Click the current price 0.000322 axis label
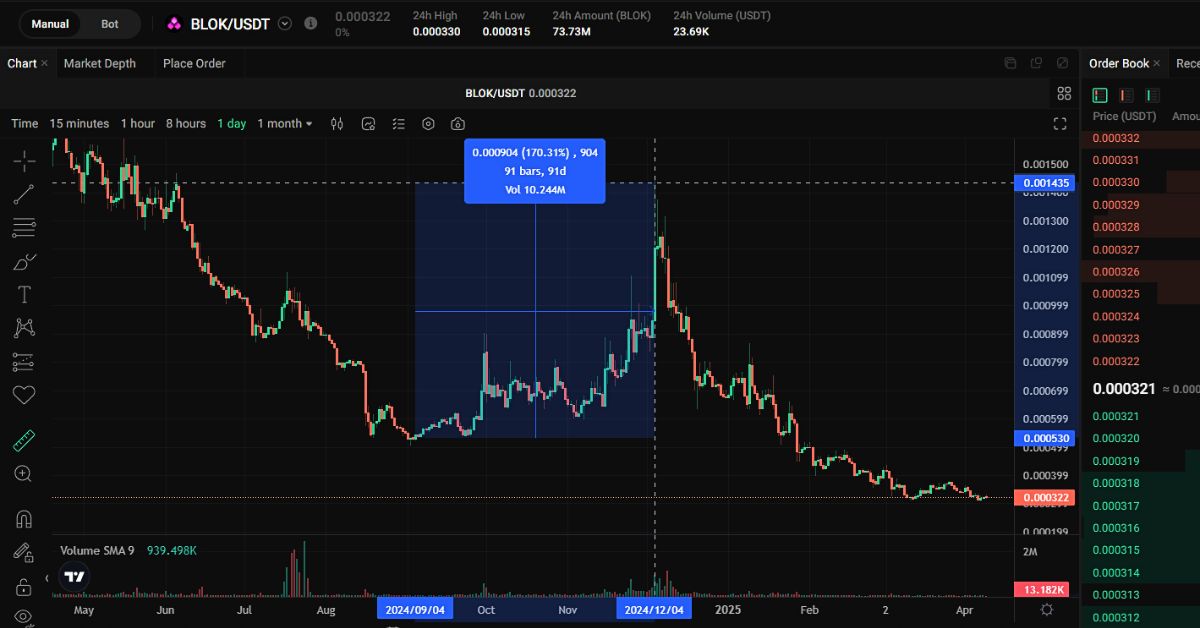 1043,498
